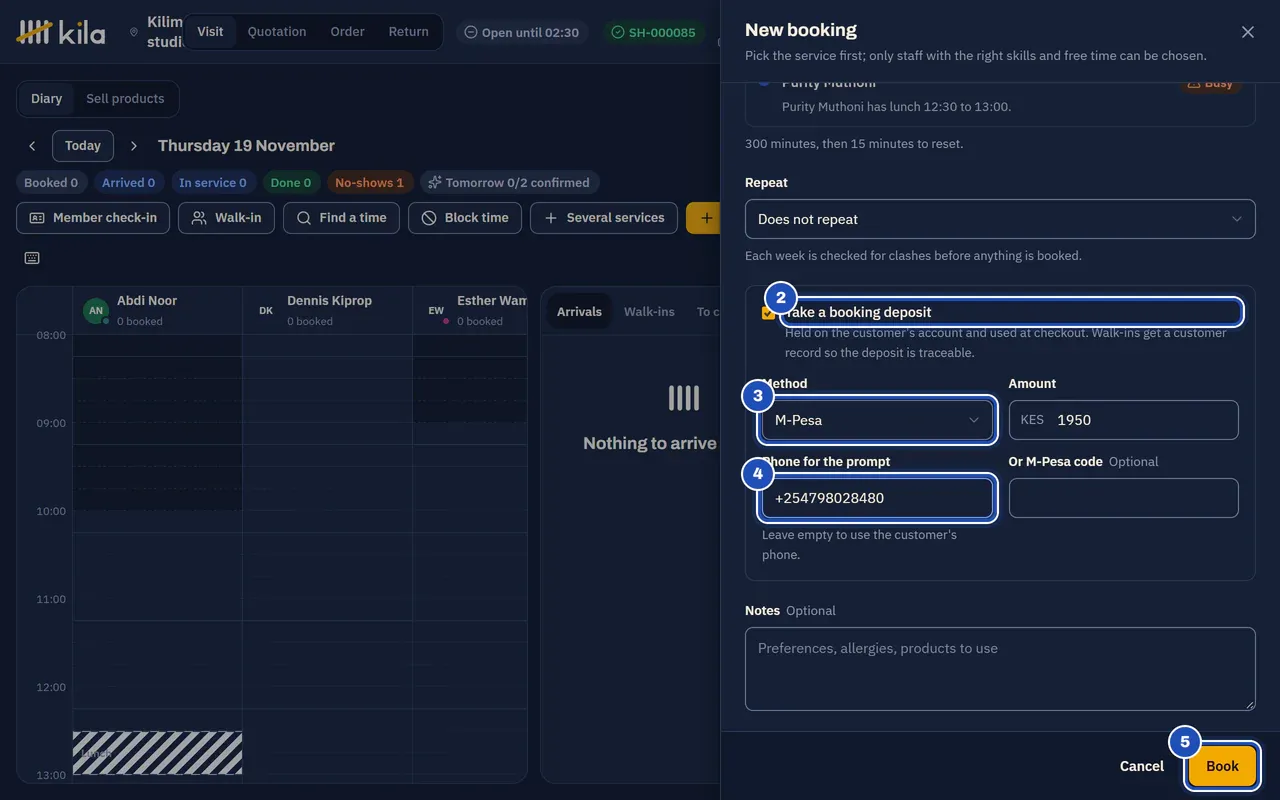
Task: Open the Repeat dropdown showing Does not repeat
Action: (x=1000, y=219)
